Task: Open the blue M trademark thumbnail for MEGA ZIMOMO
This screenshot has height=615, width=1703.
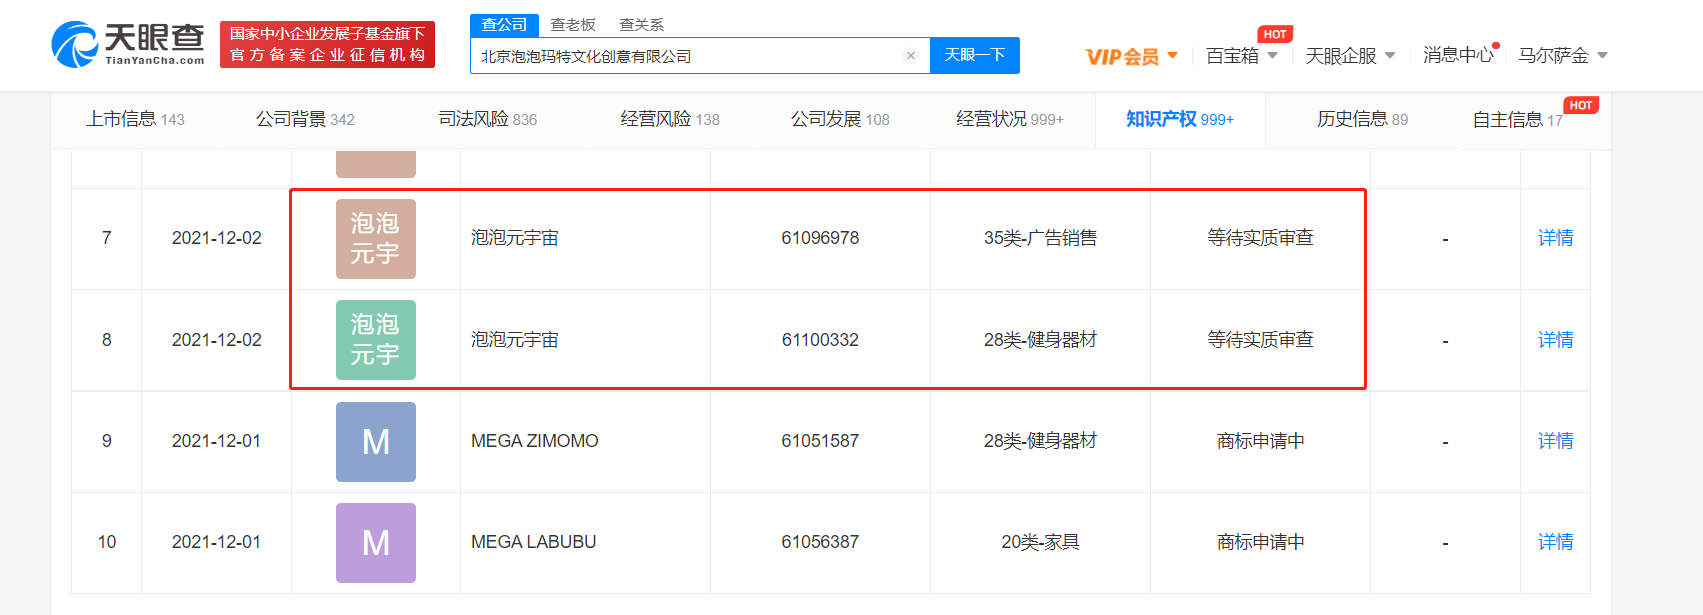Action: tap(376, 442)
